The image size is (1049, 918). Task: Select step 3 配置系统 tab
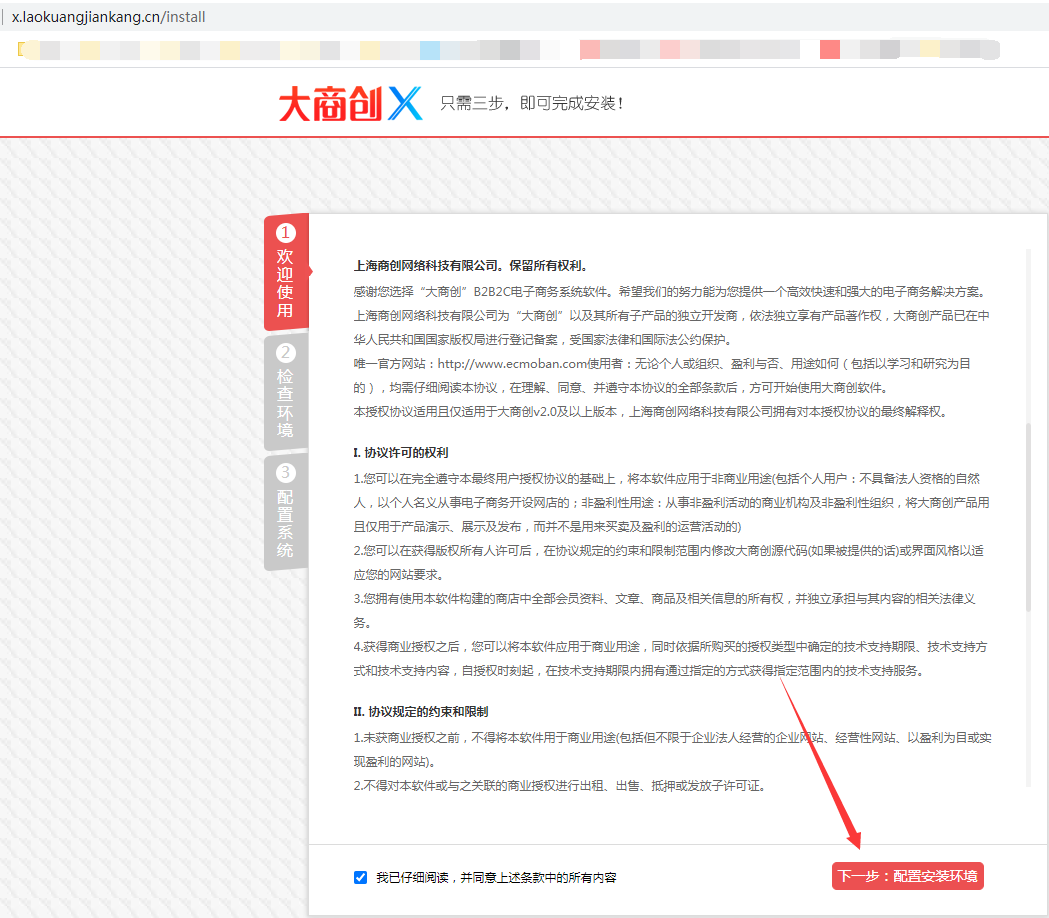pos(286,513)
